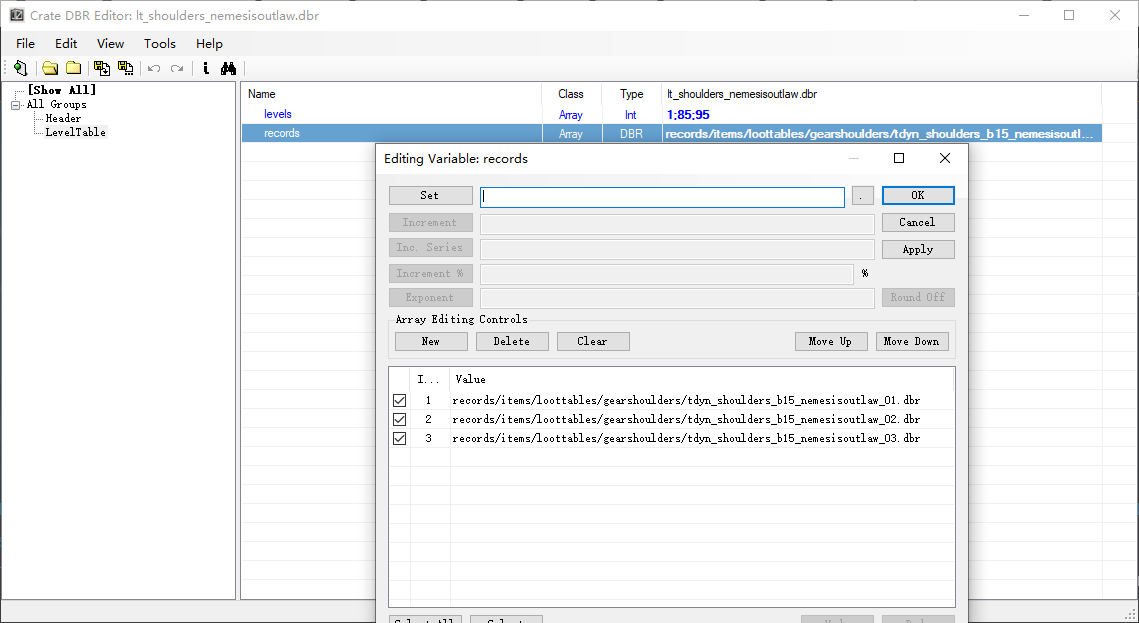
Task: Uncheck checkbox for array row 1
Action: tap(400, 400)
